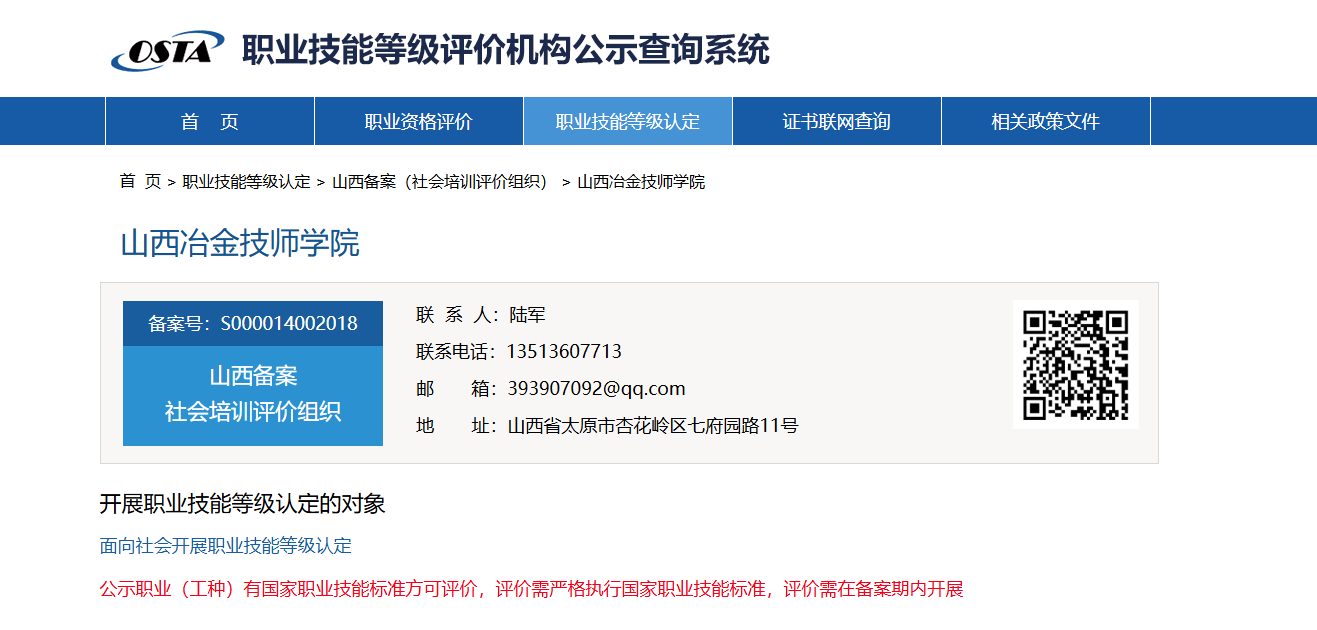
Task: Open 山西备案(社会培训评价组织) breadcrumb link
Action: point(440,182)
